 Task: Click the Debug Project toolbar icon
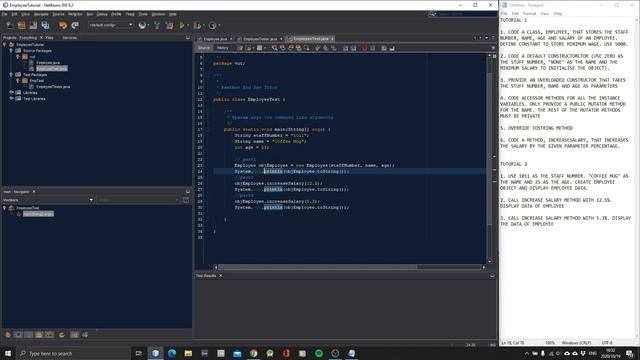click(197, 25)
